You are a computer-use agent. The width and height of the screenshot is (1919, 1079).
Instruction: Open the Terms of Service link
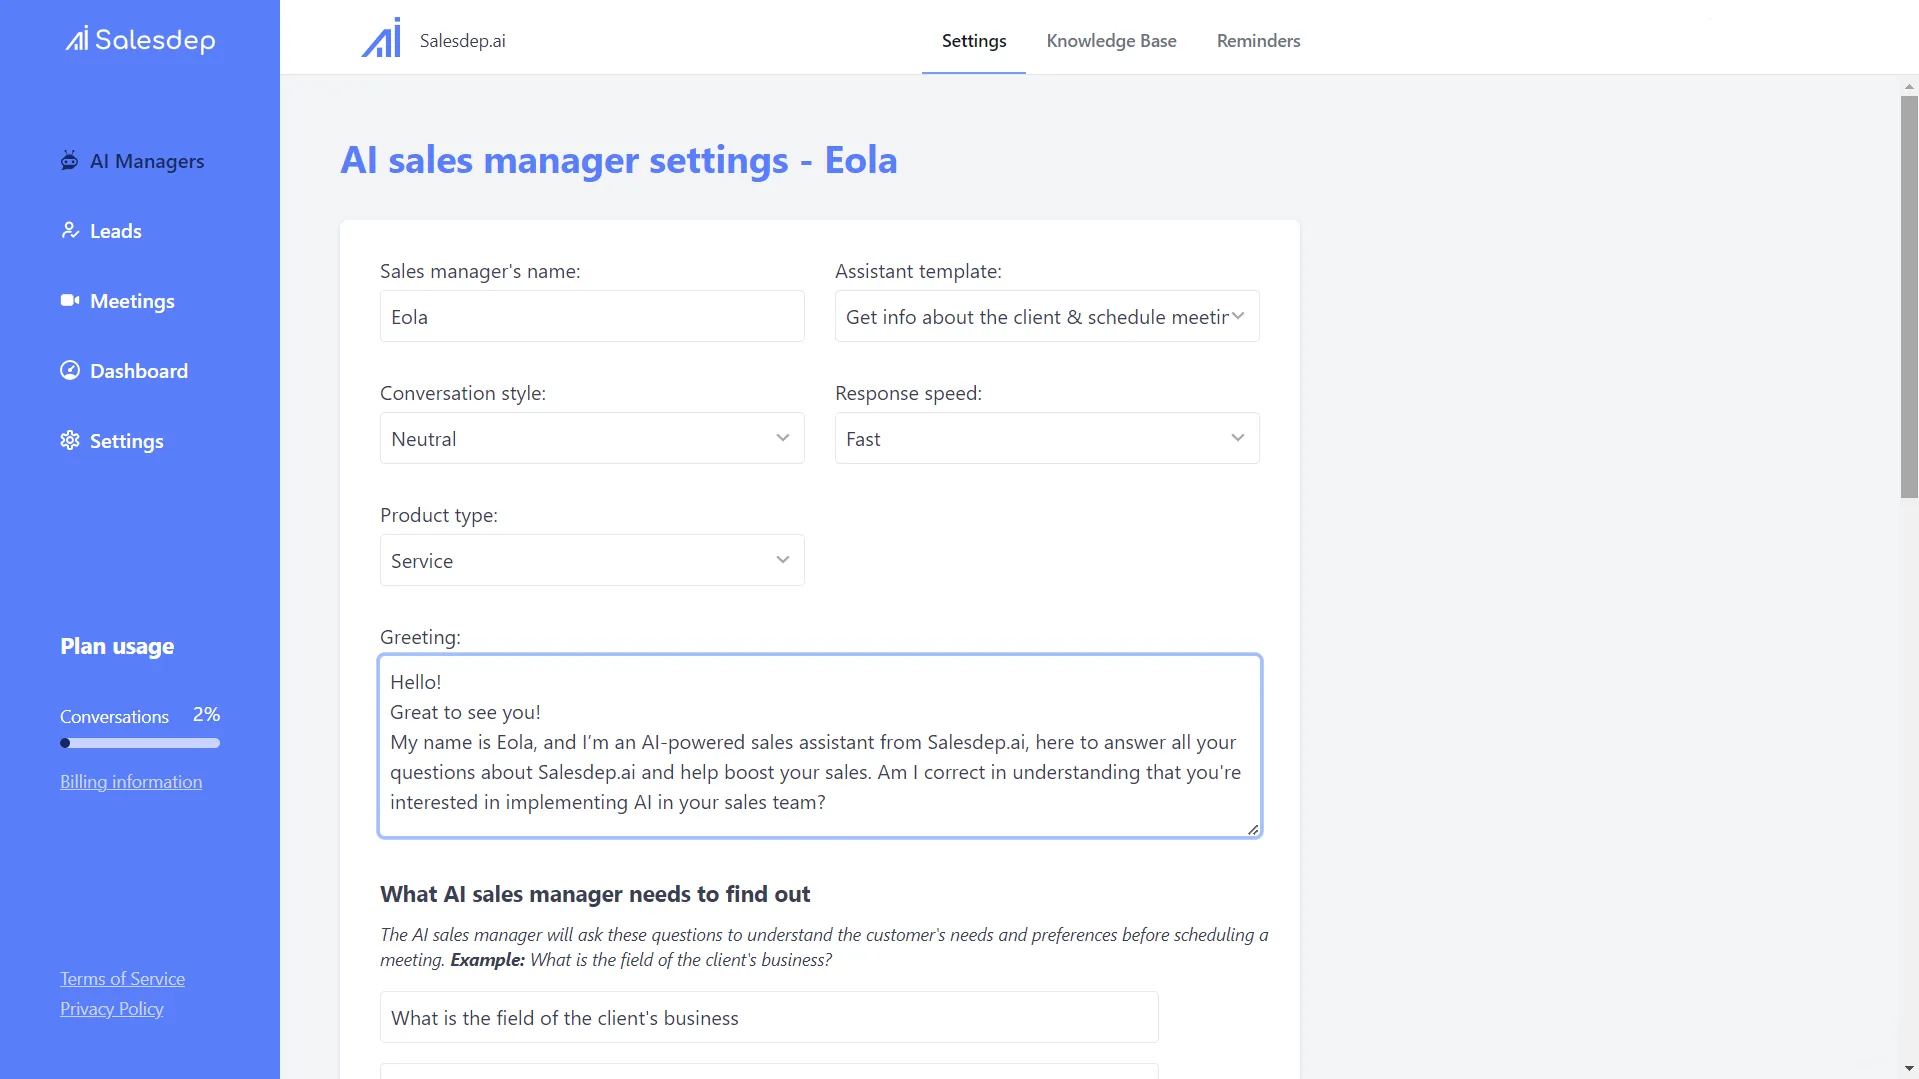click(x=122, y=979)
